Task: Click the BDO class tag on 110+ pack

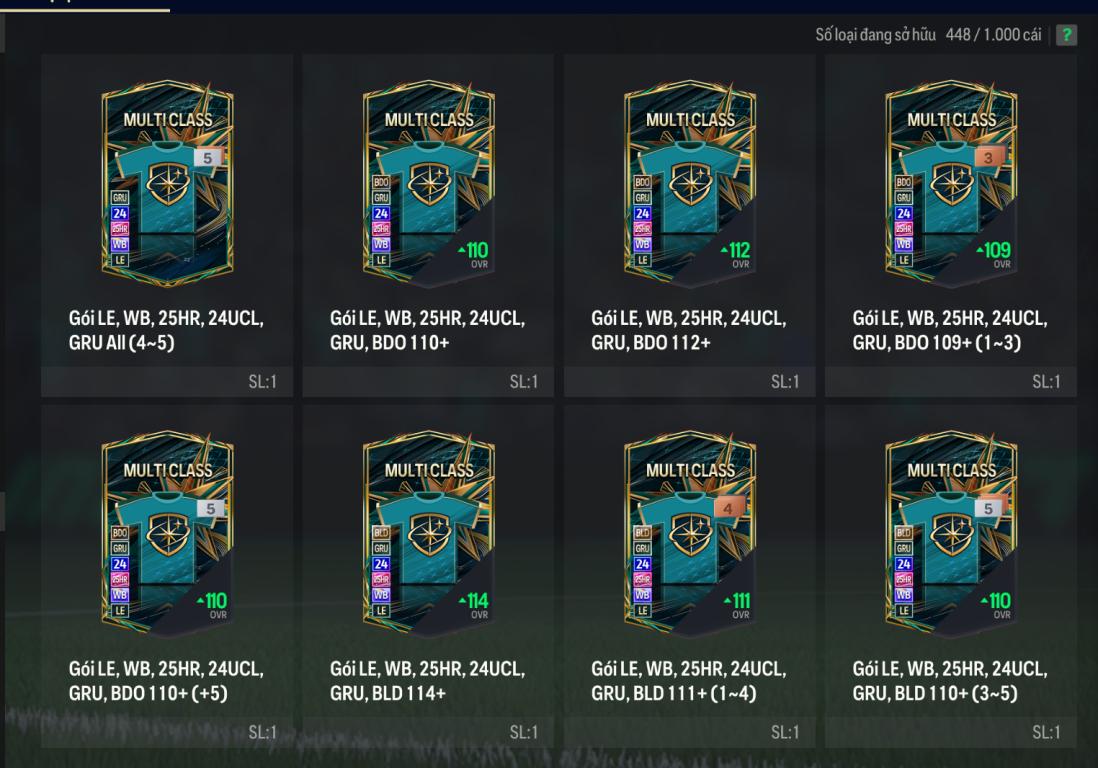Action: (x=381, y=182)
